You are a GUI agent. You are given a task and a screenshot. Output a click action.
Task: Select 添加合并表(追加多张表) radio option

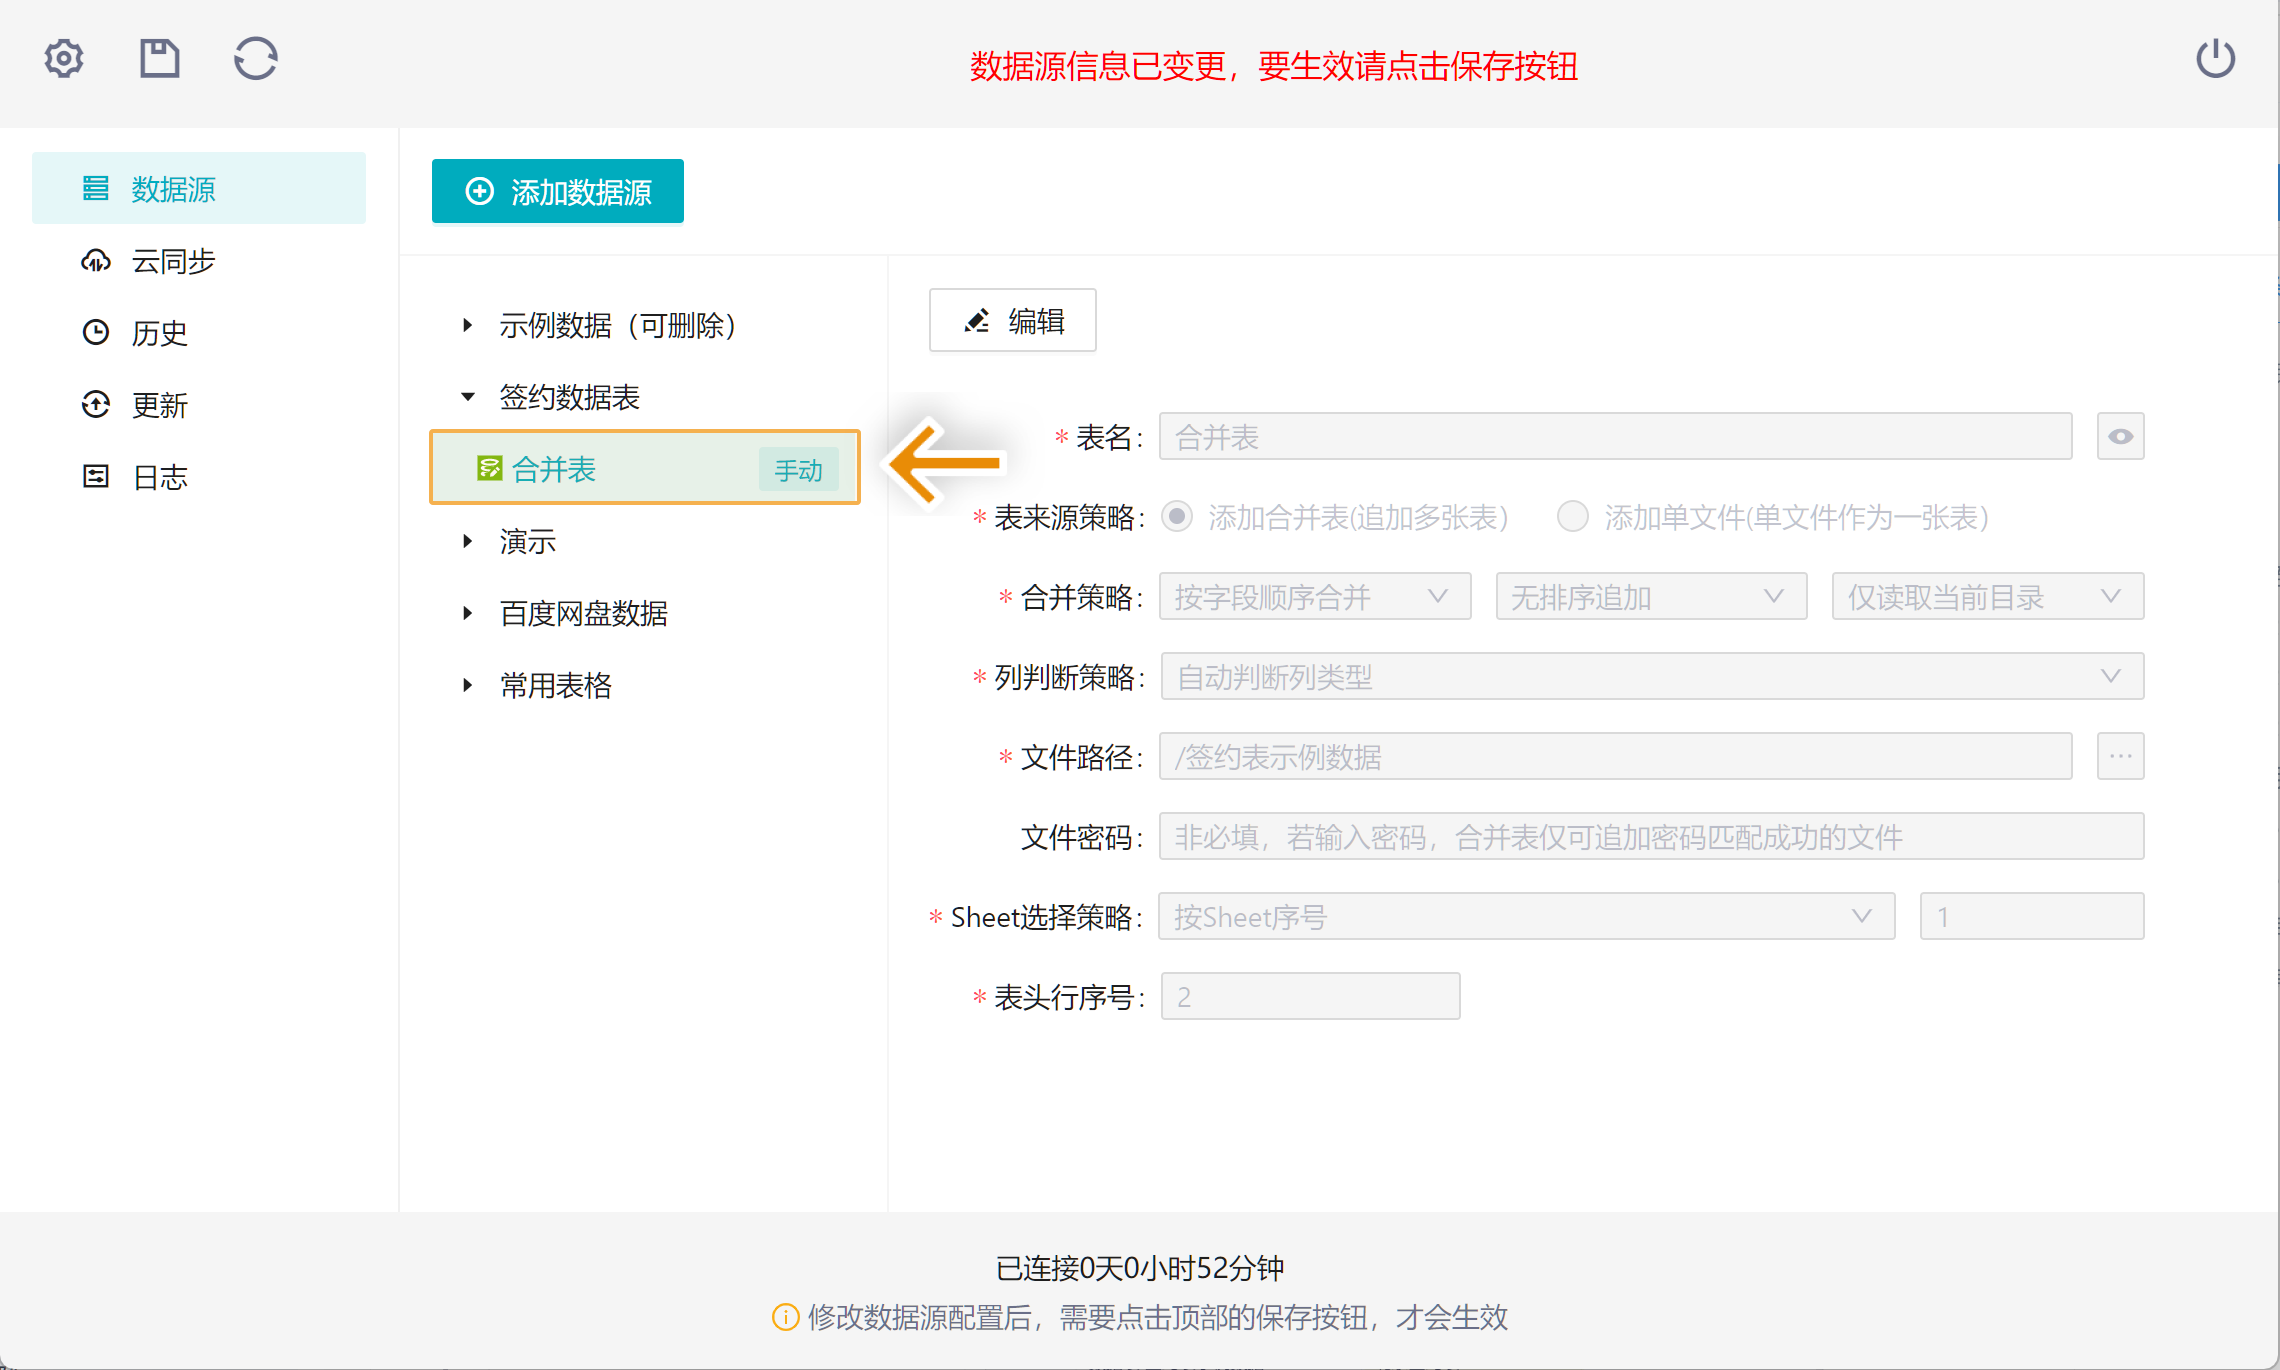1177,517
